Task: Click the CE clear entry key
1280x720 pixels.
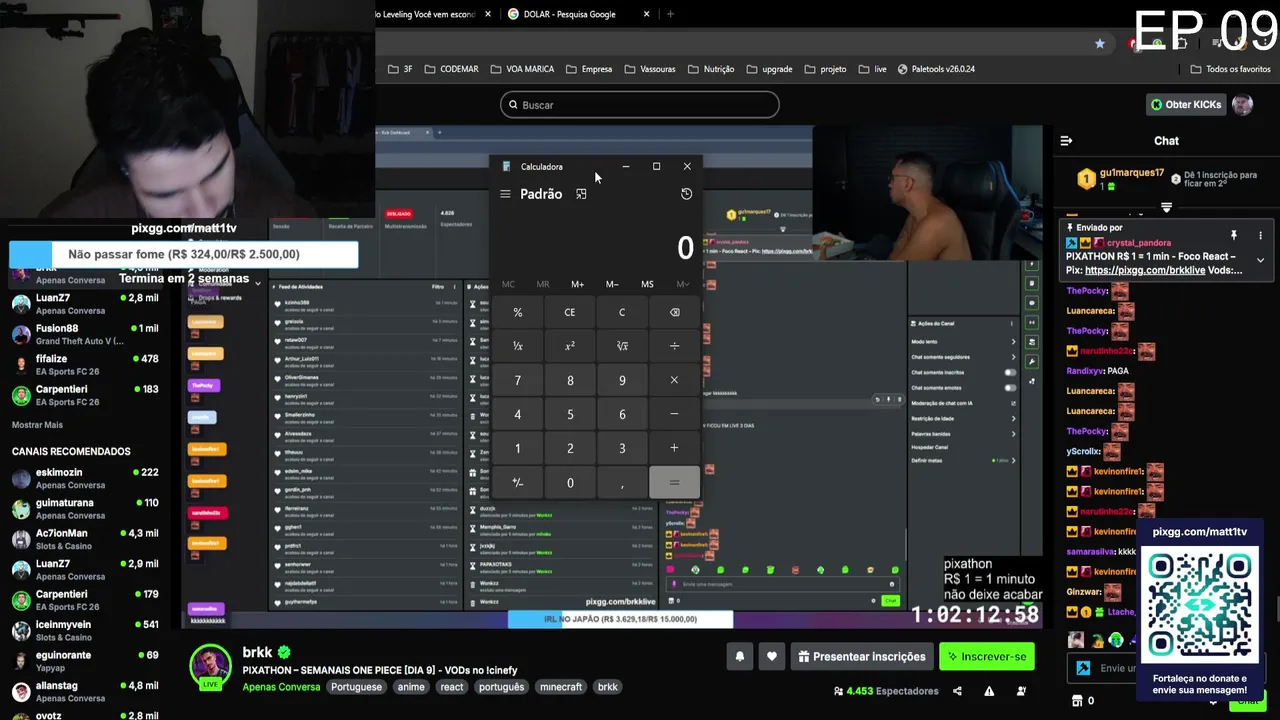Action: 570,312
